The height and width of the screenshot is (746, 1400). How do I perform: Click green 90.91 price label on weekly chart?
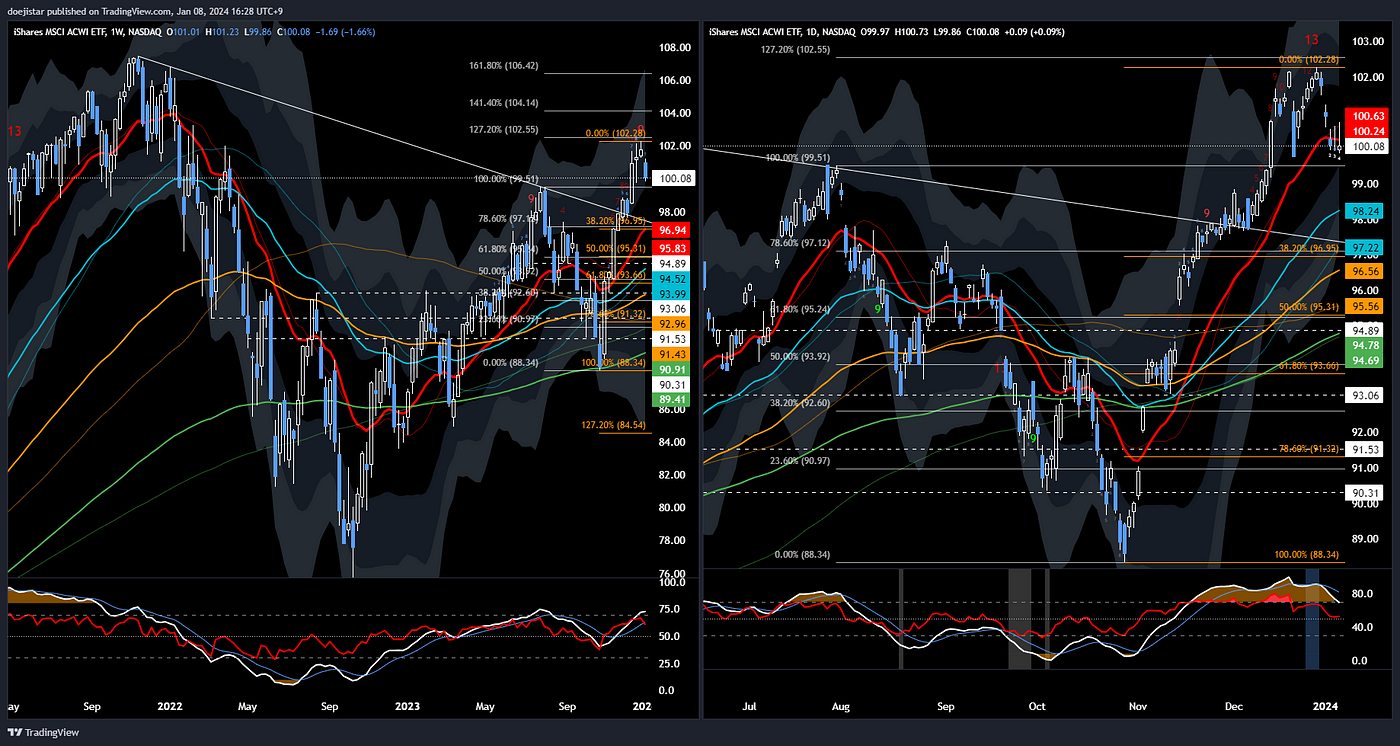[671, 369]
